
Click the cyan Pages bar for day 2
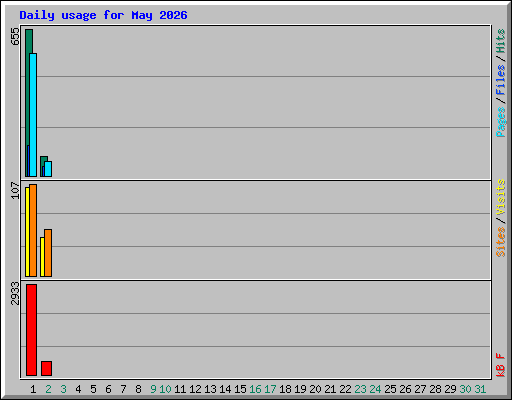click(x=48, y=169)
